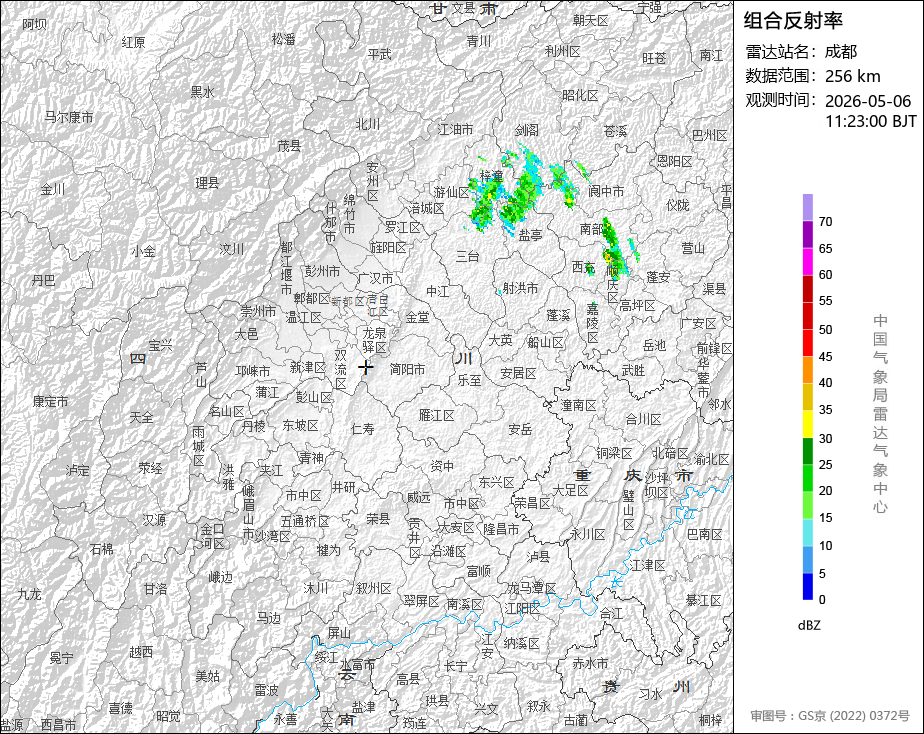Click the dBZ unit label under the scale
924x734 pixels.
[x=809, y=625]
